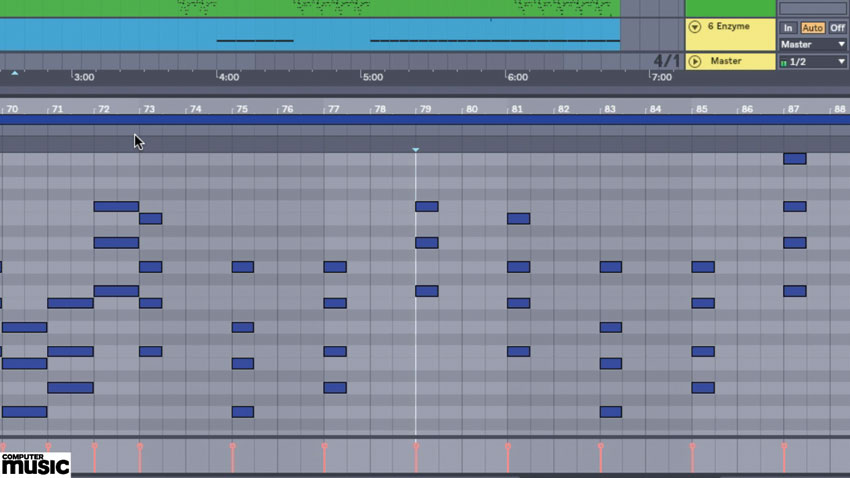Open the 1/2 master output dropdown
The width and height of the screenshot is (850, 478).
[x=813, y=62]
